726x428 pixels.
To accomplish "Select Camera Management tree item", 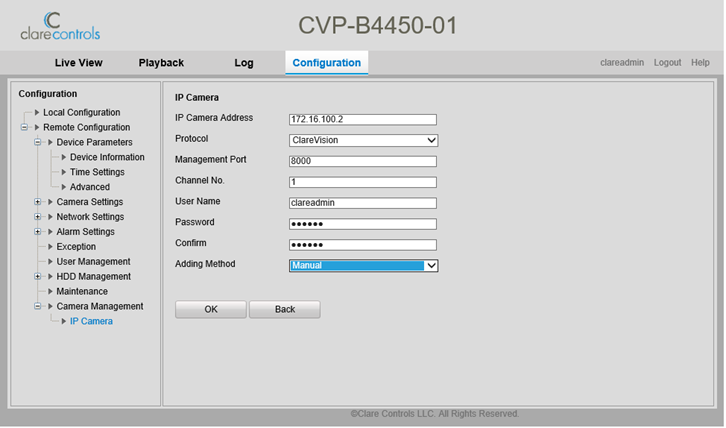I will pos(100,306).
